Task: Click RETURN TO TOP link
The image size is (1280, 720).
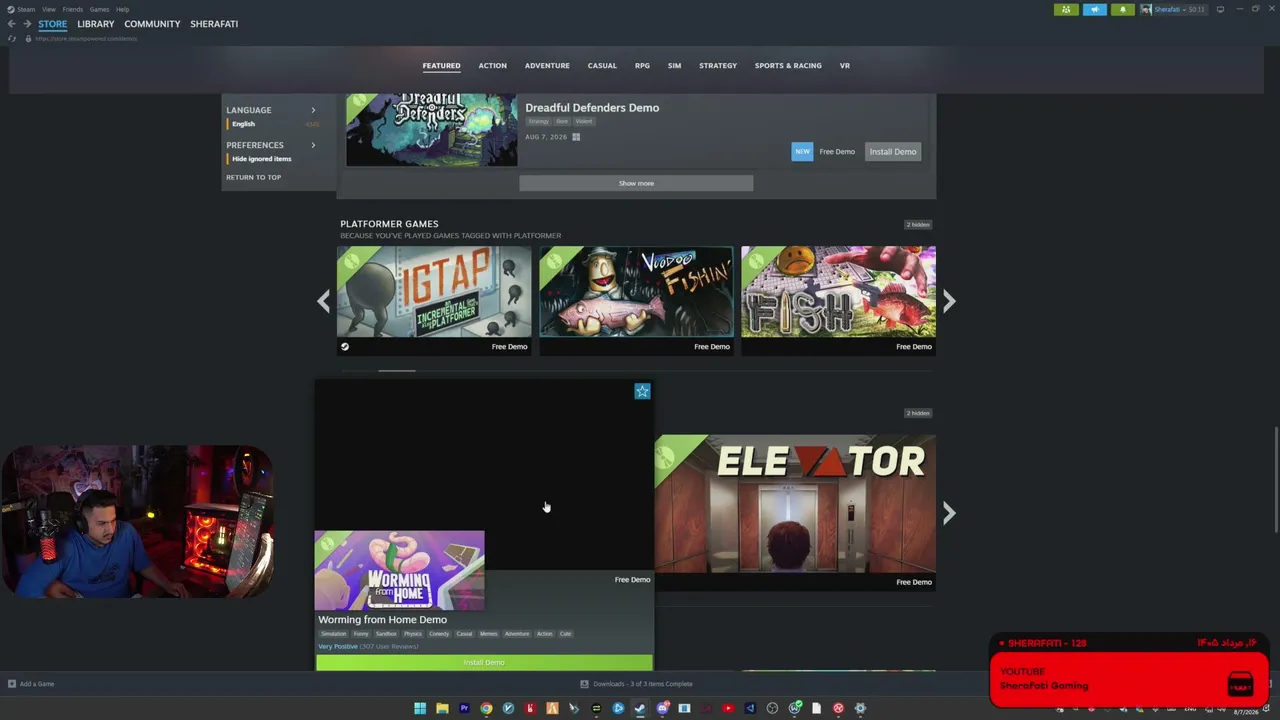Action: point(253,177)
